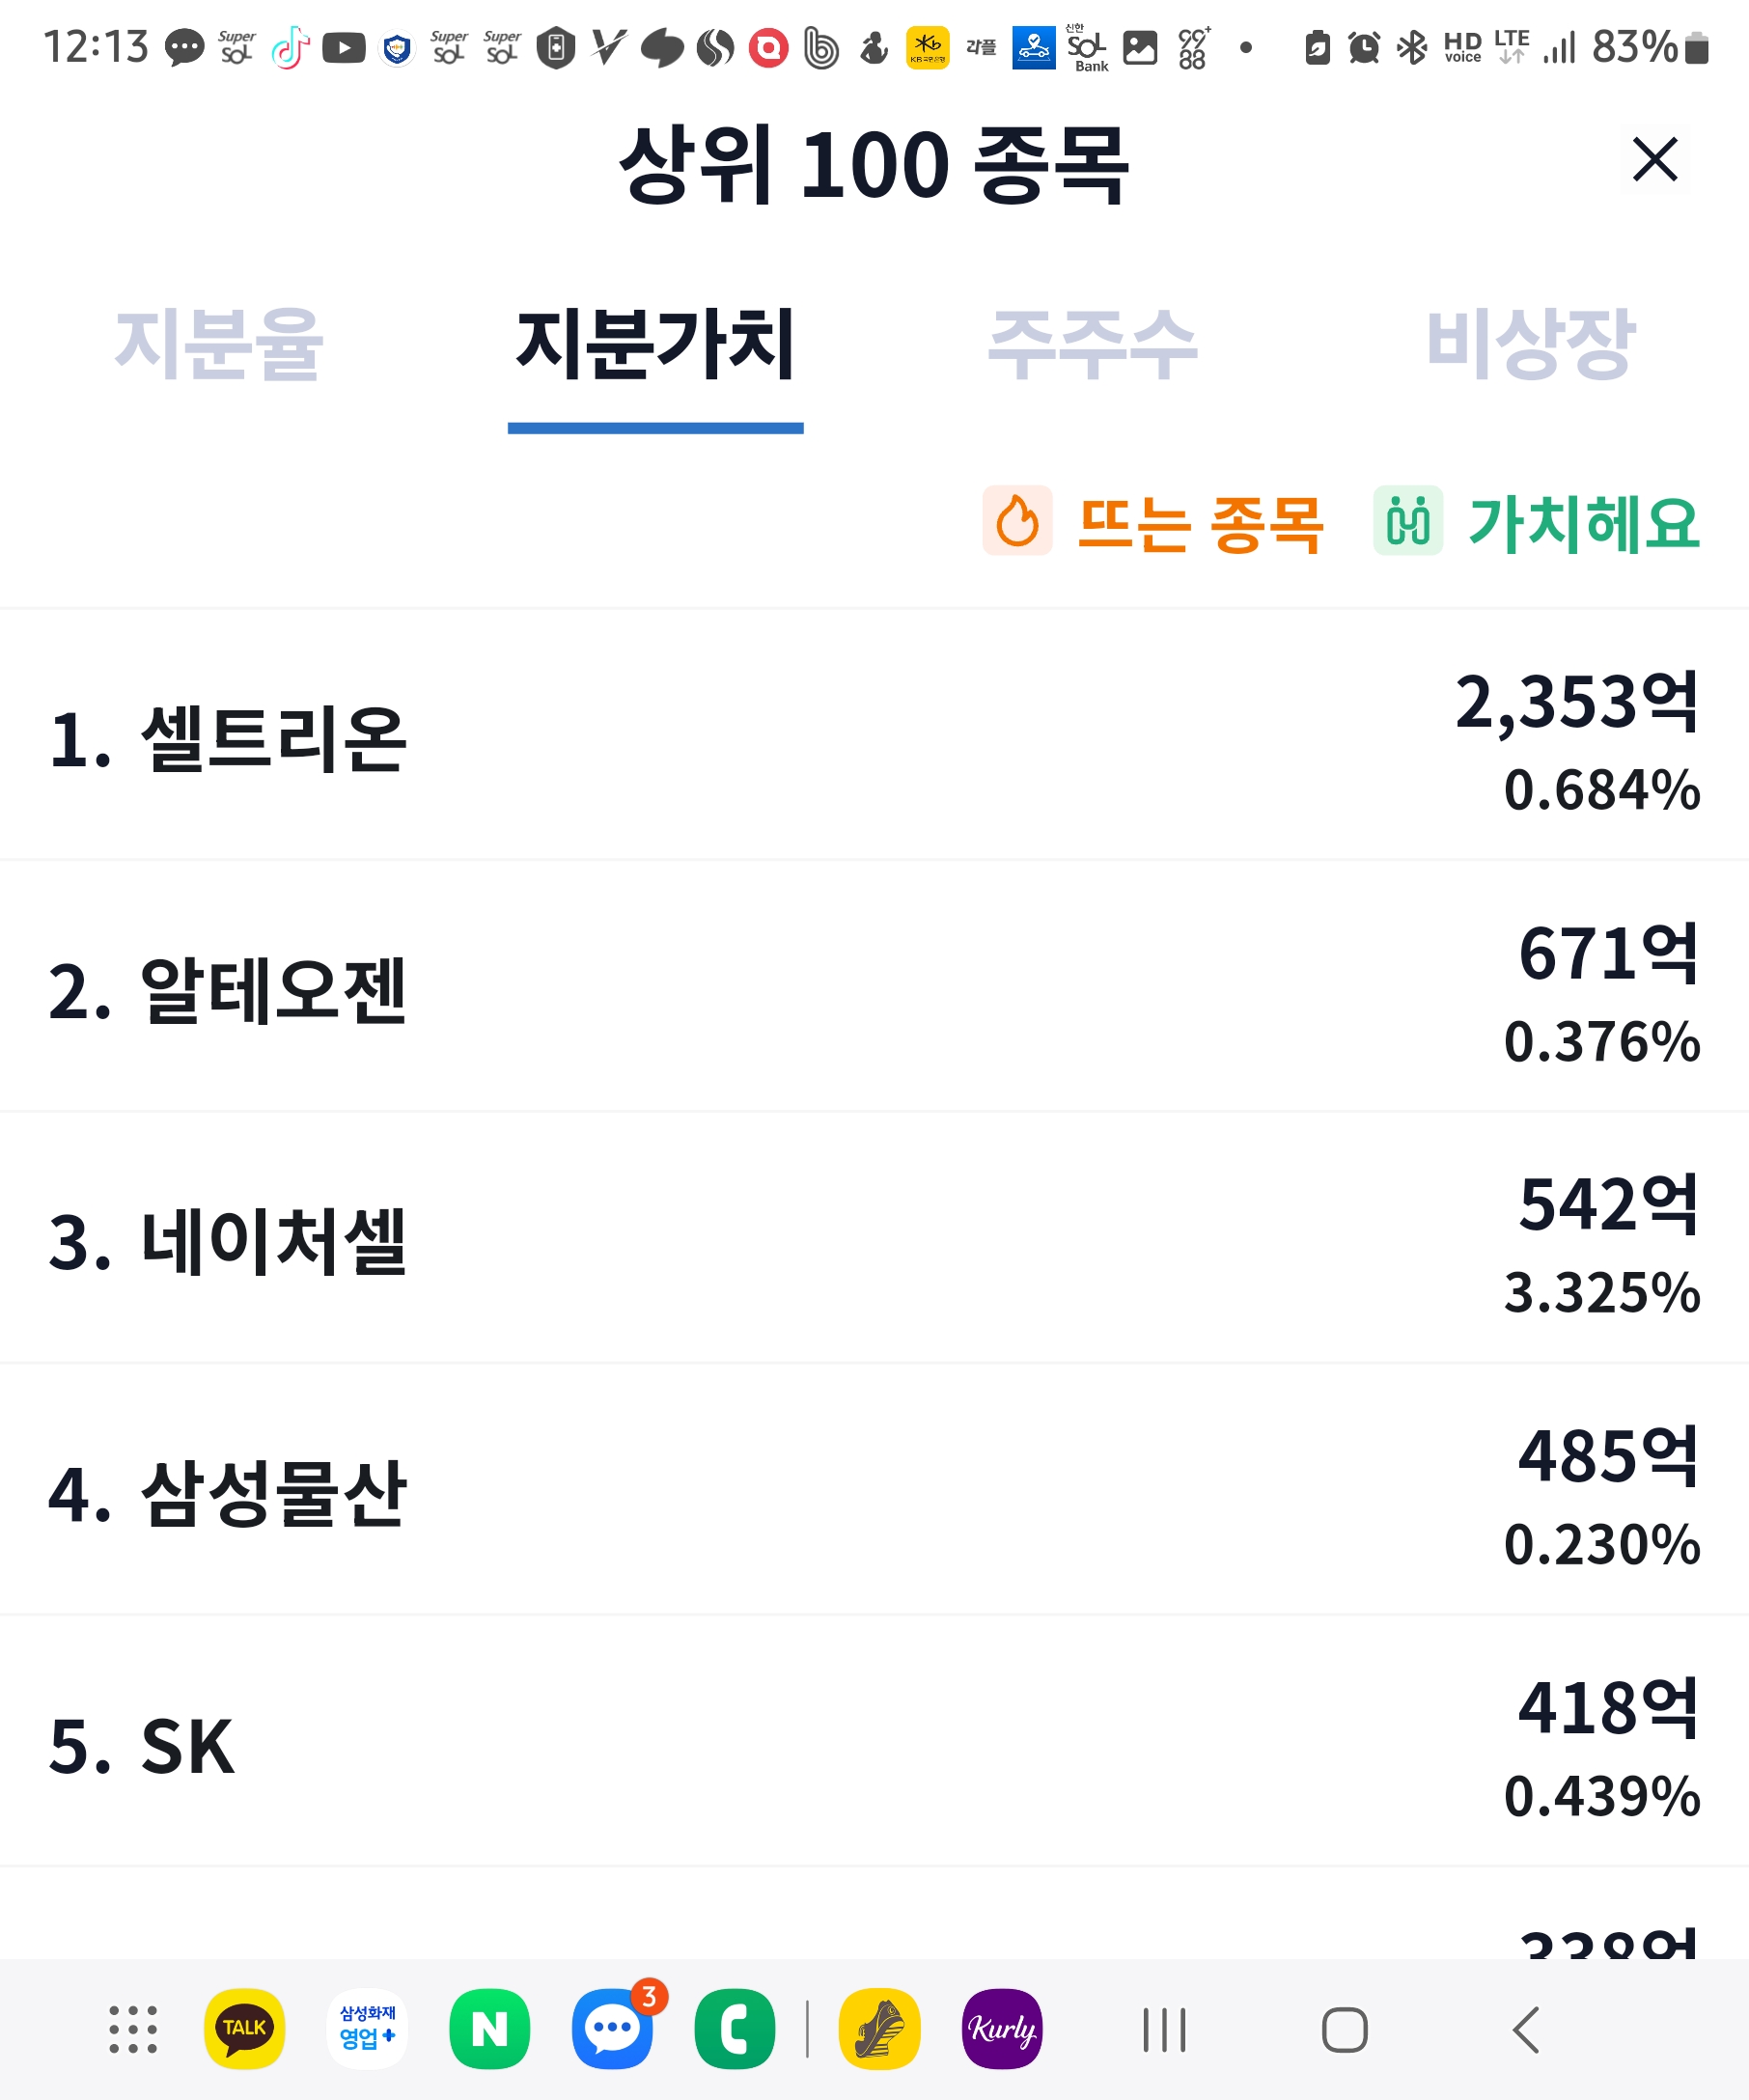Tap the green 가치헤요 icon
1749x2100 pixels.
1407,521
